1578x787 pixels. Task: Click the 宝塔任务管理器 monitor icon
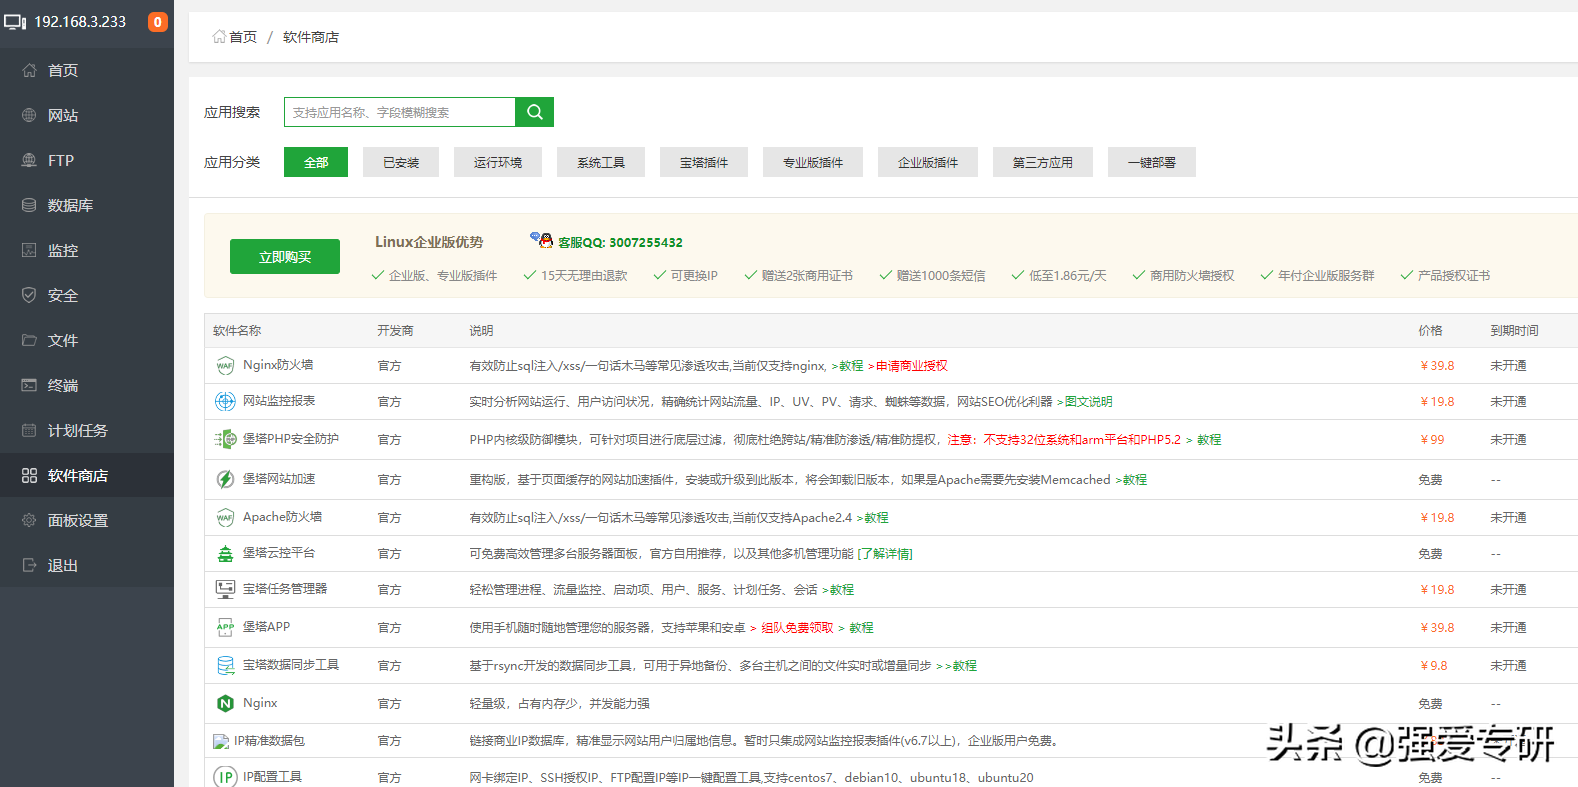pos(225,589)
